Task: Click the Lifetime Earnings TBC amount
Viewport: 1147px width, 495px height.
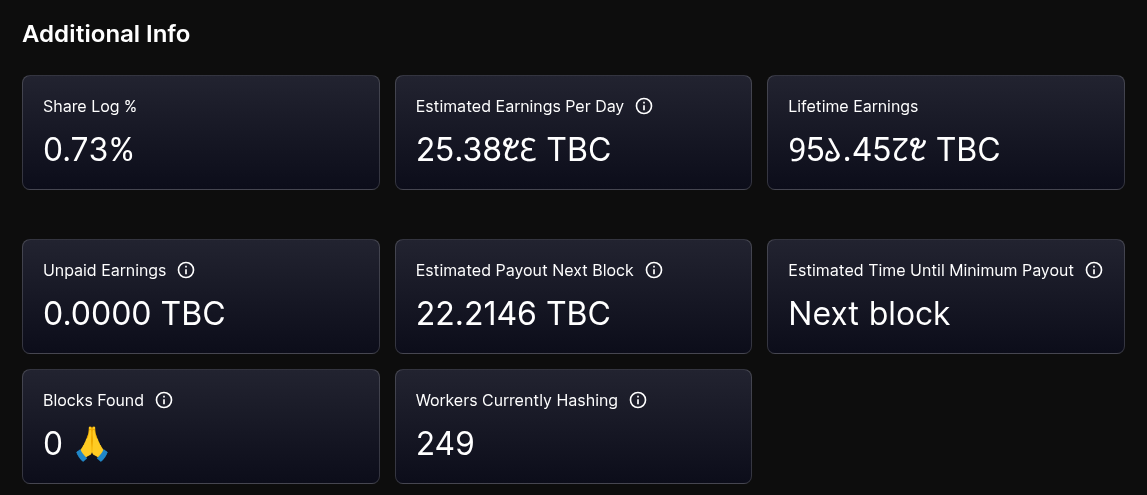Action: (x=894, y=150)
